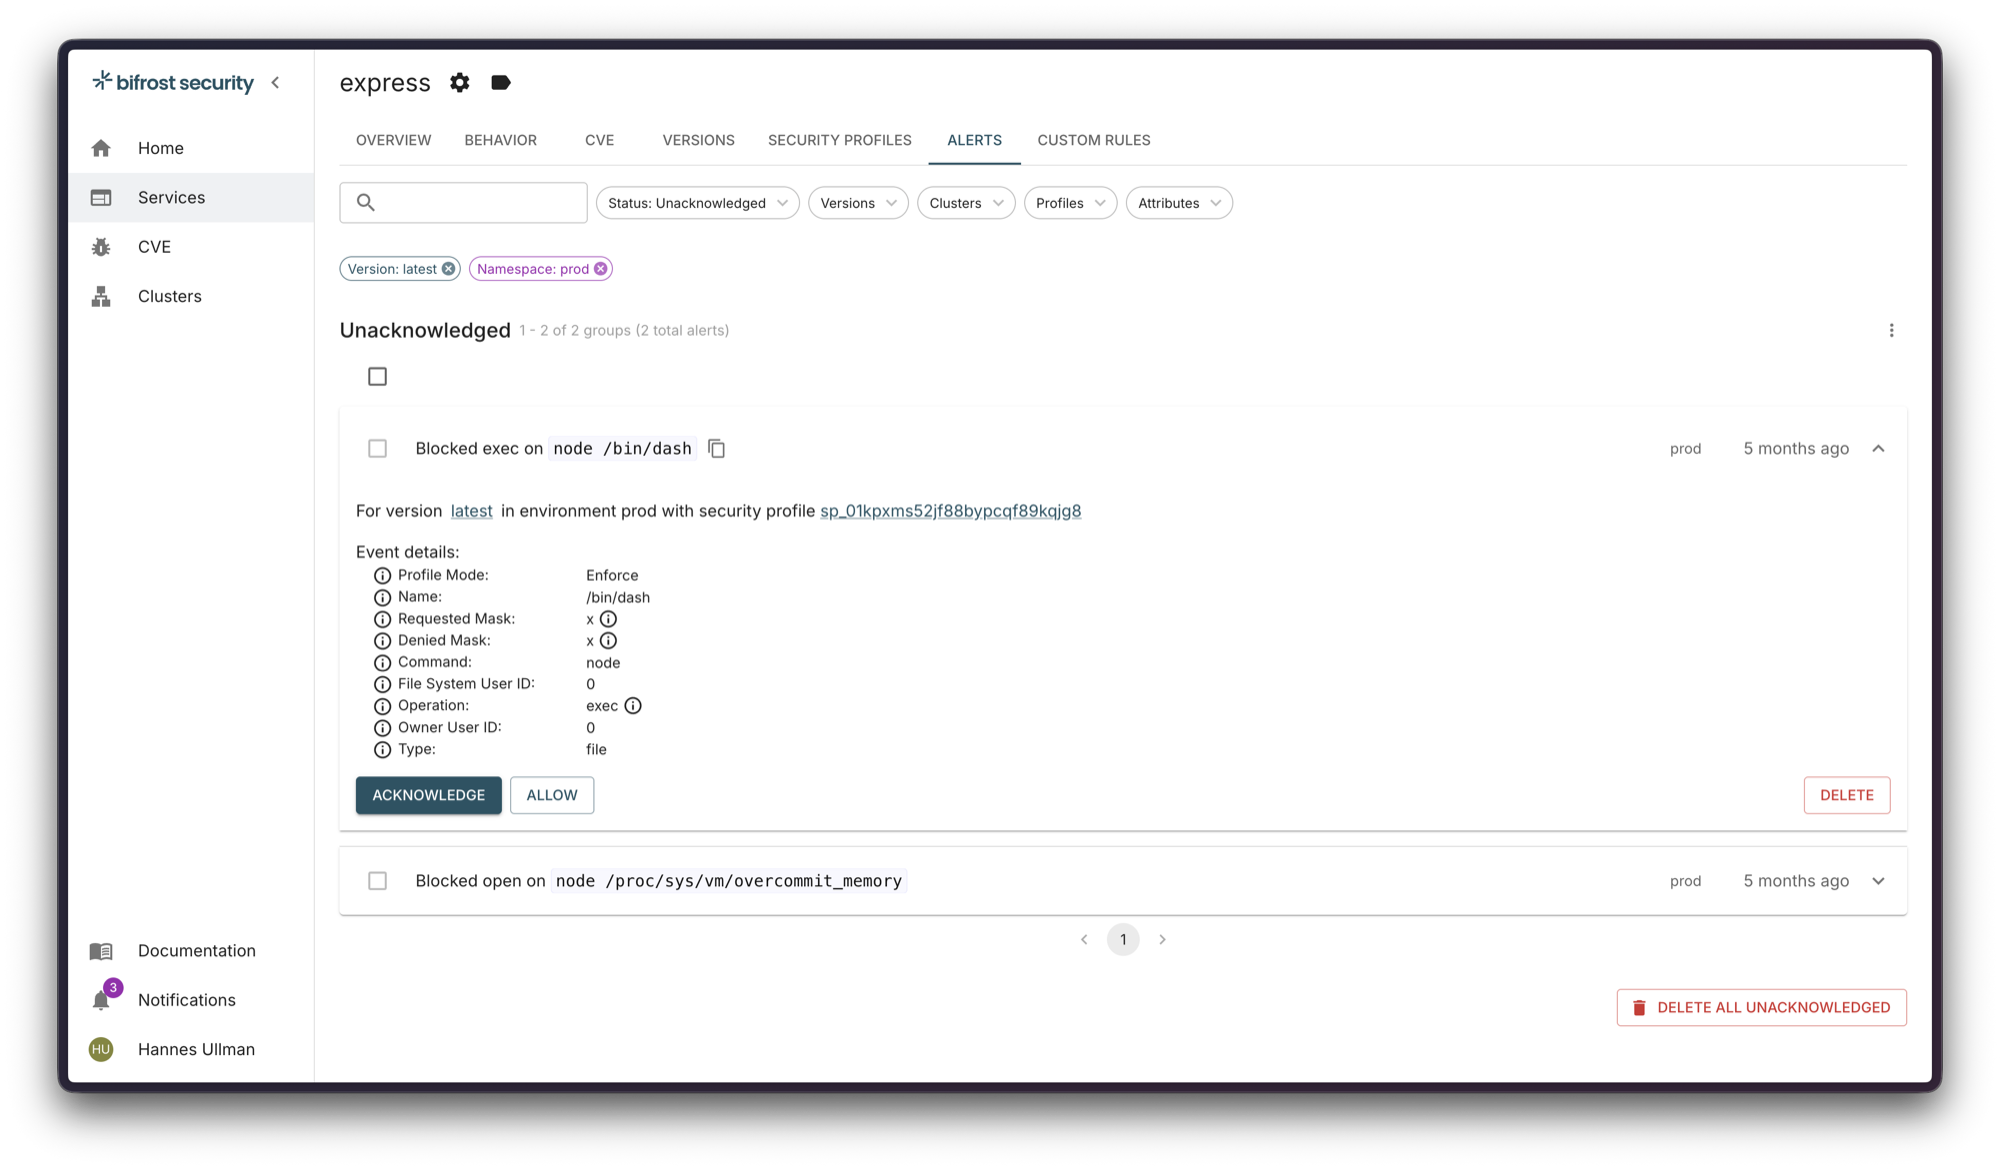Click the Home sidebar icon
The image size is (2000, 1169).
click(101, 148)
